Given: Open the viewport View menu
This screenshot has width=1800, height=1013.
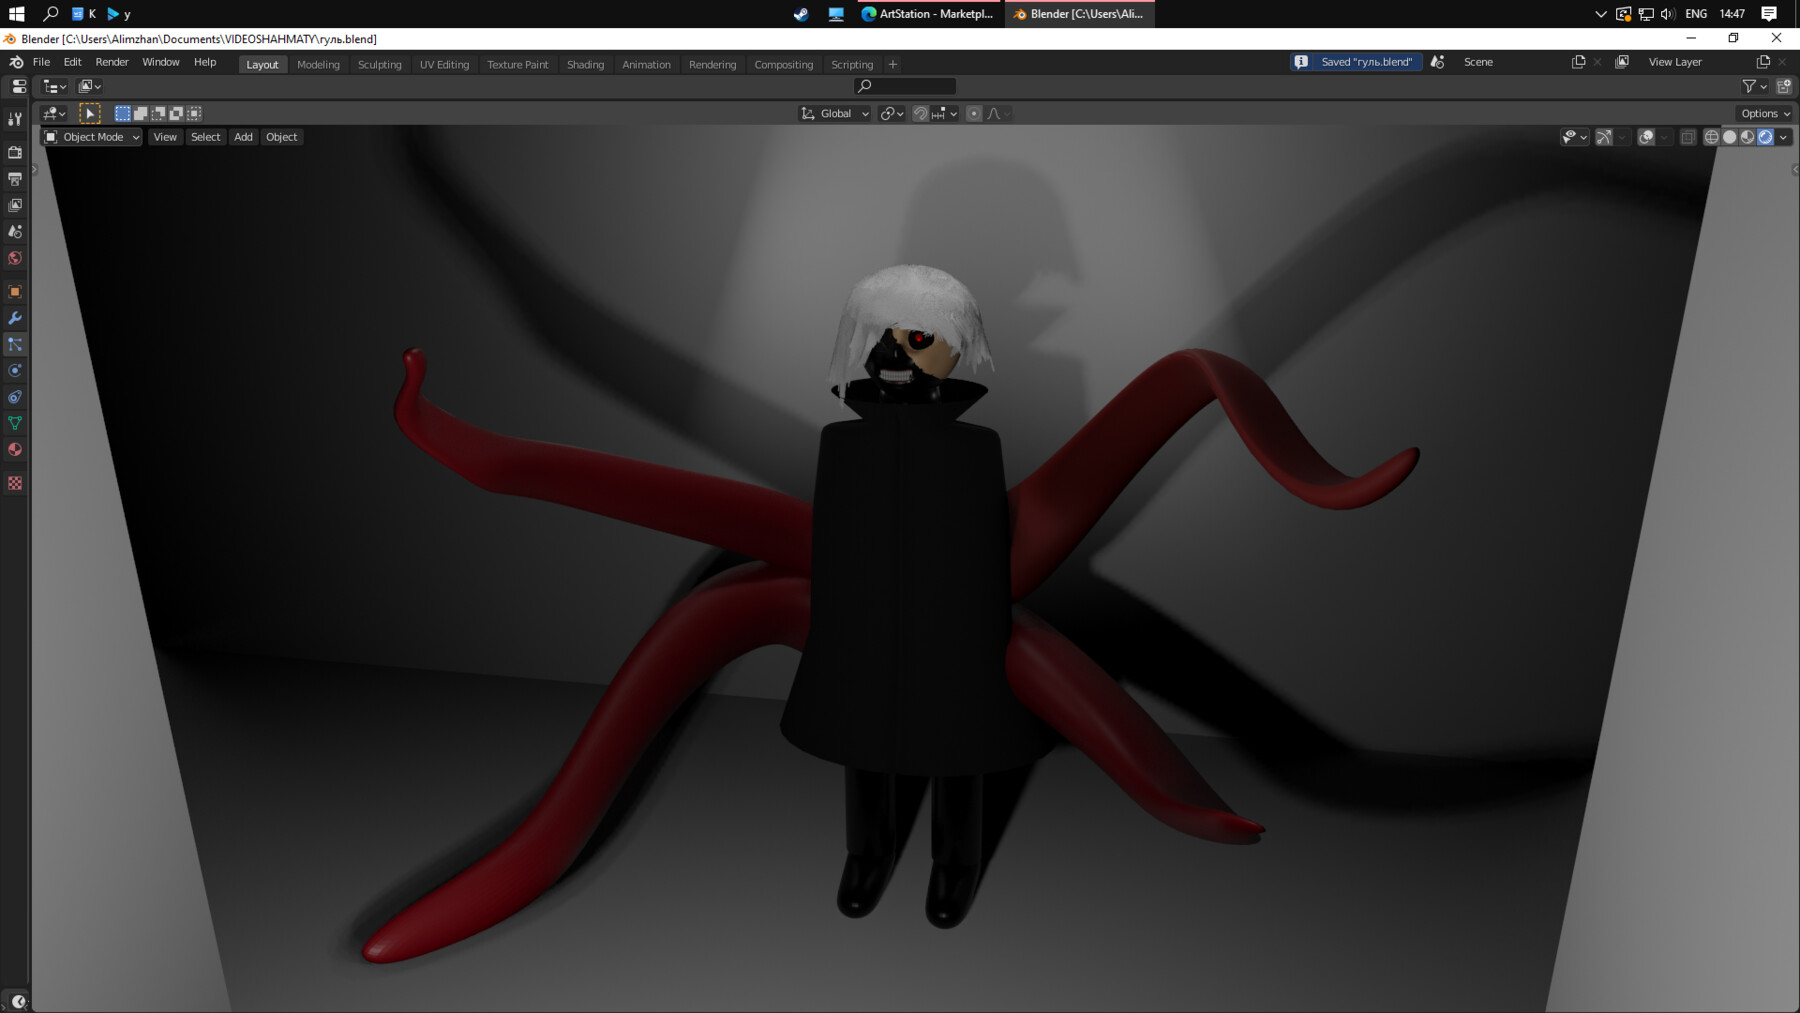Looking at the screenshot, I should (x=165, y=137).
